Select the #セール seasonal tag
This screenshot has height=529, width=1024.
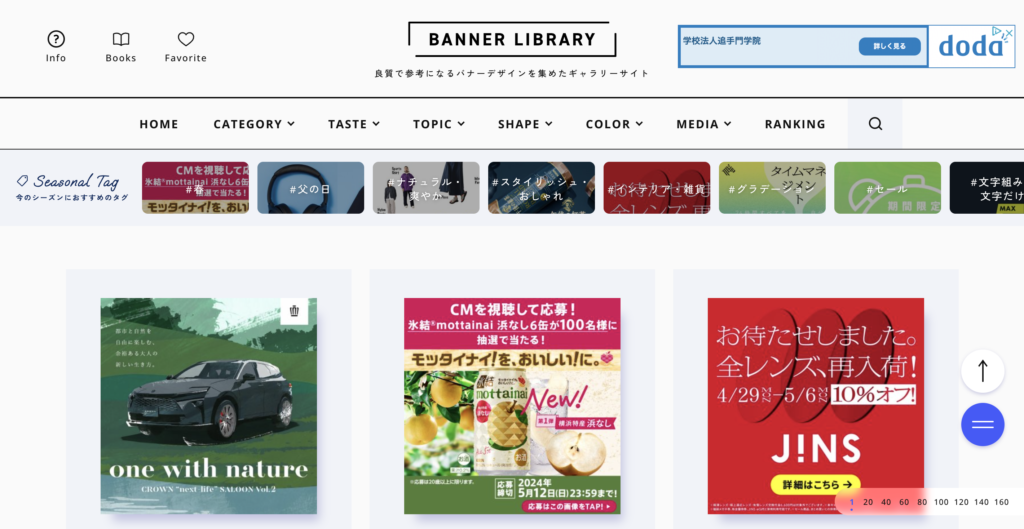tap(887, 188)
